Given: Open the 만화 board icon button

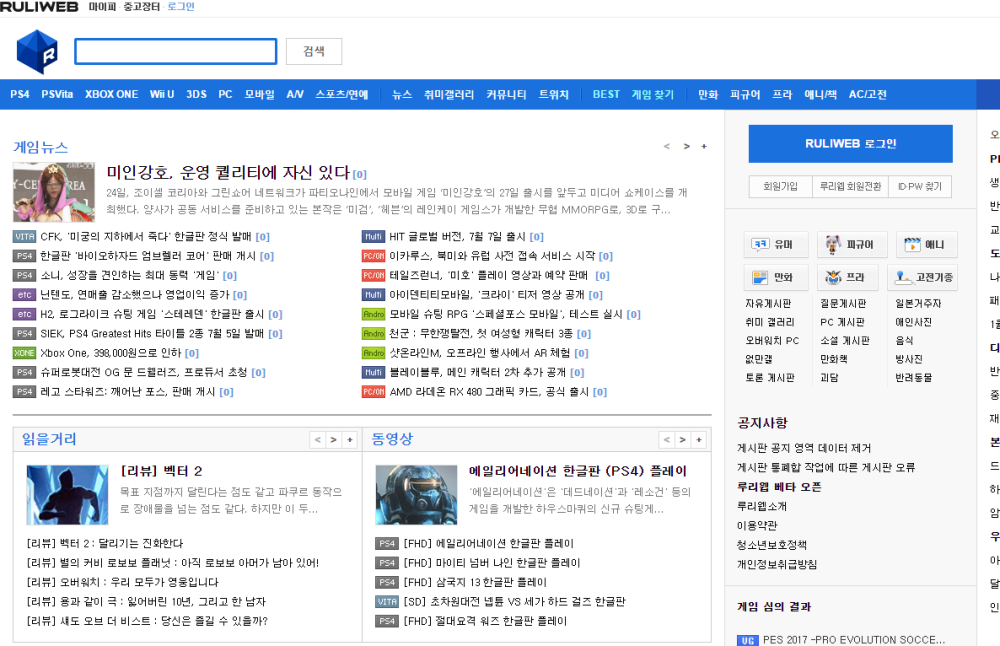Looking at the screenshot, I should 775,278.
